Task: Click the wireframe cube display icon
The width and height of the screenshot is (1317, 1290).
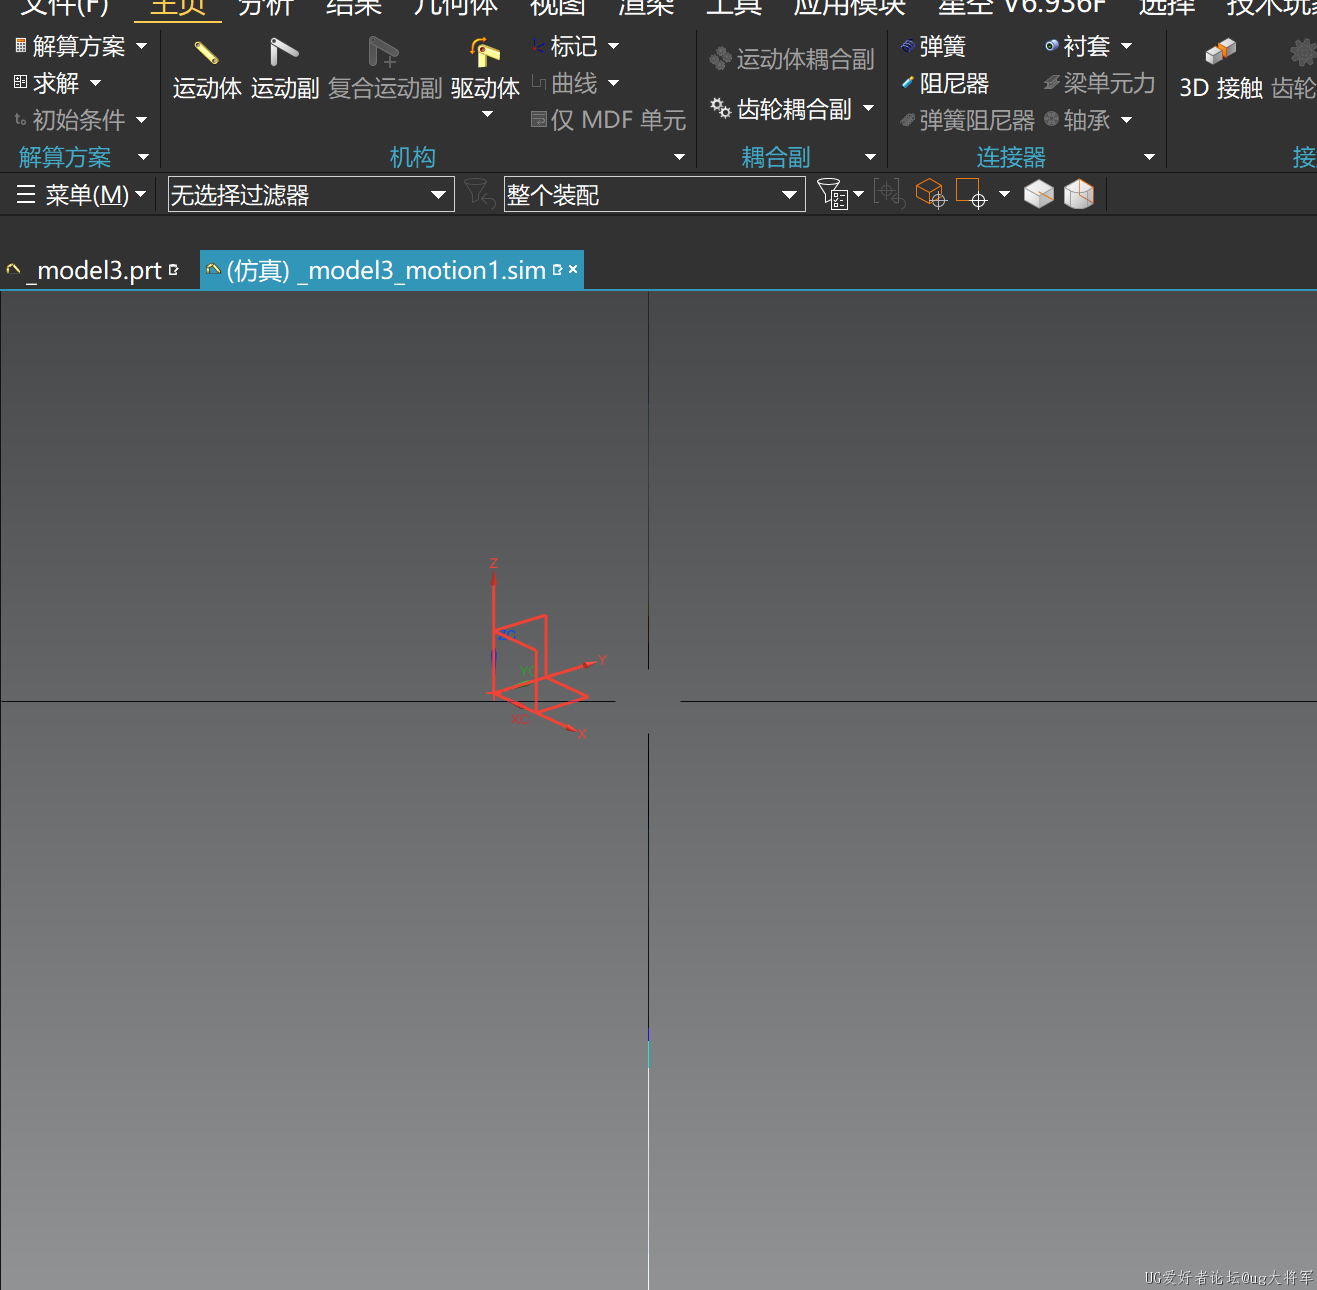Action: [x=1079, y=193]
